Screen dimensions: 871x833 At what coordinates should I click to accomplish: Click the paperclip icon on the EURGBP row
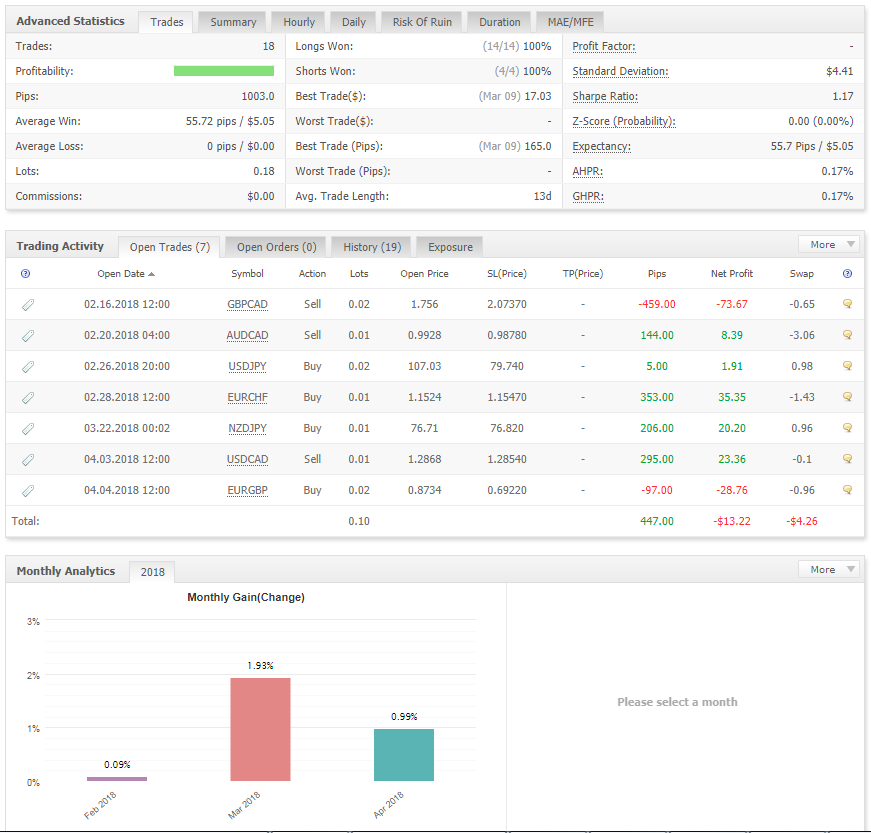pyautogui.click(x=28, y=490)
